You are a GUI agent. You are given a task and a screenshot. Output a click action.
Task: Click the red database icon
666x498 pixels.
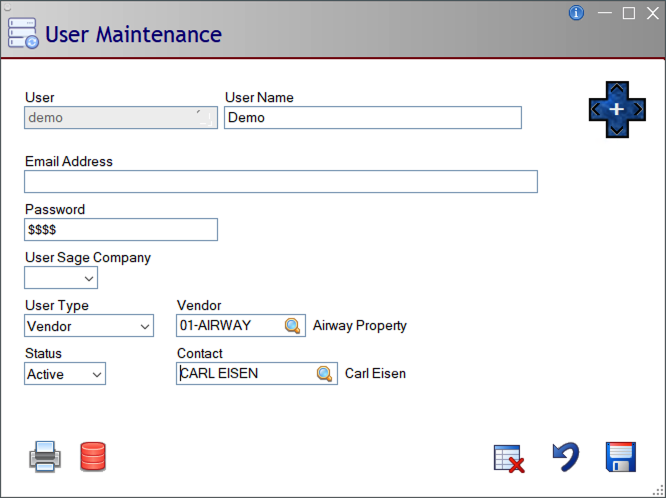pyautogui.click(x=93, y=457)
